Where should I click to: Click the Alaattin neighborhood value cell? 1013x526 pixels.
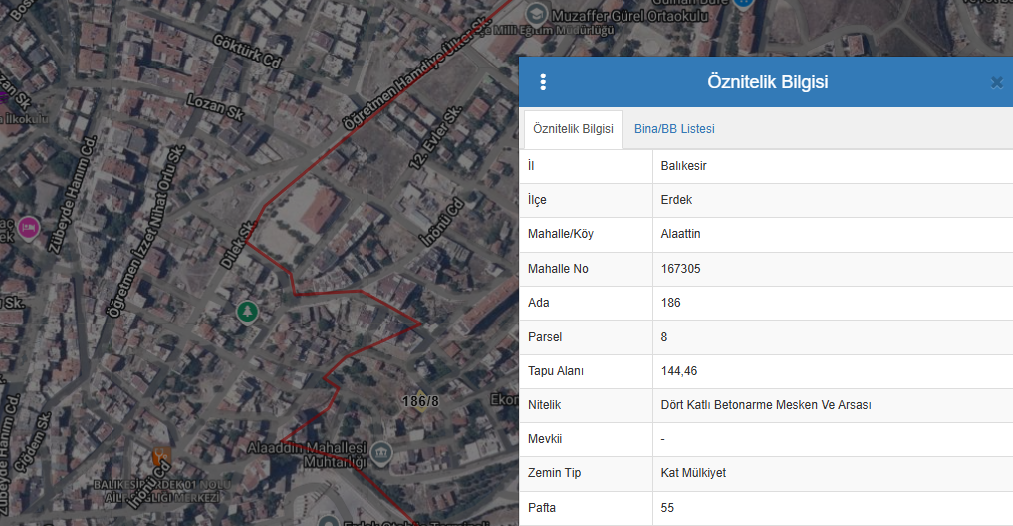click(680, 234)
